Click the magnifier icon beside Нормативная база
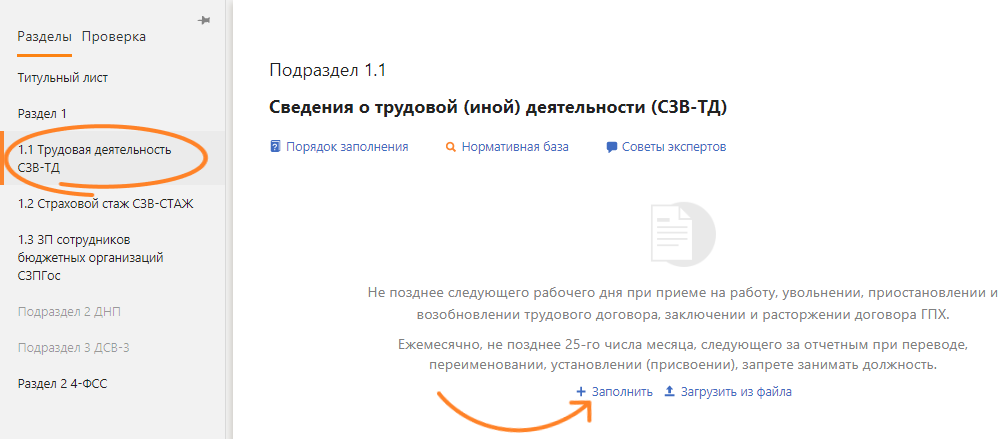This screenshot has width=1007, height=439. [x=451, y=147]
